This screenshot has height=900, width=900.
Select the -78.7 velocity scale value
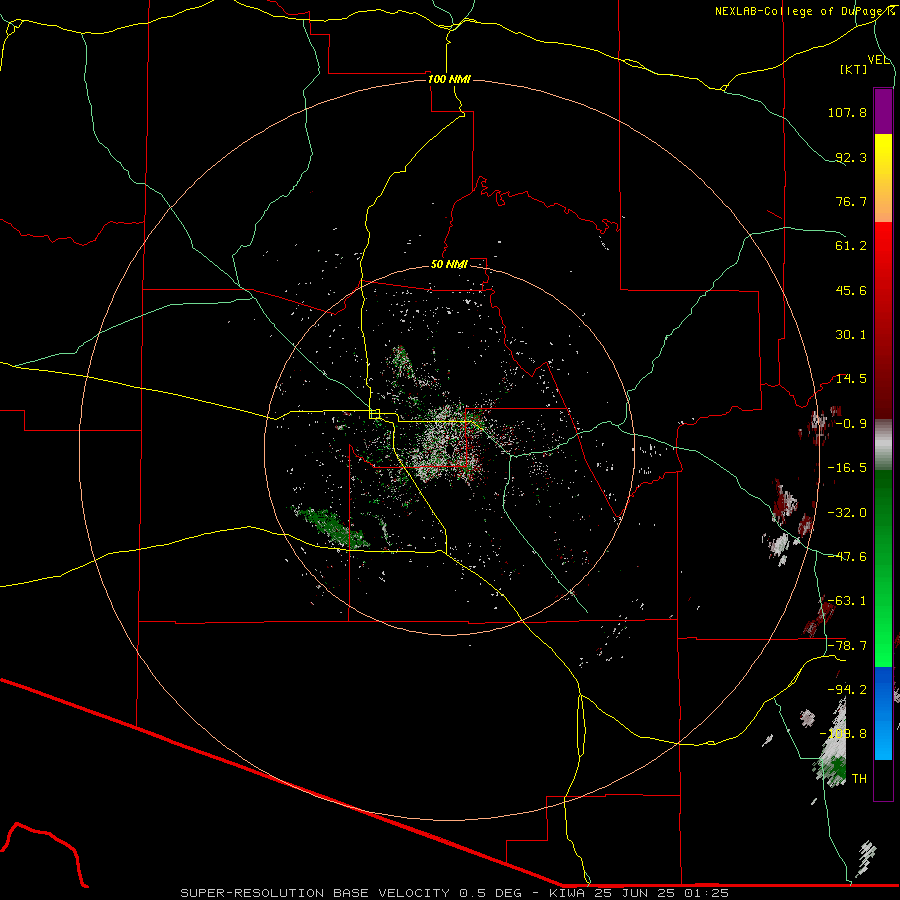click(x=847, y=646)
